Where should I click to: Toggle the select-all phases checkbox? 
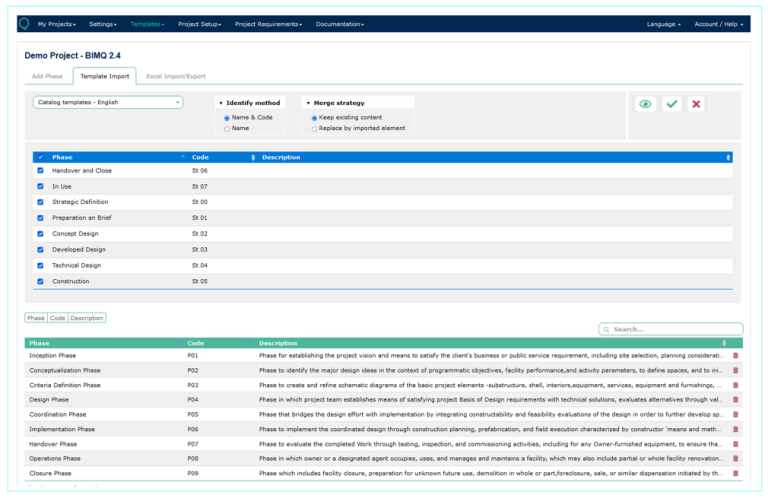pyautogui.click(x=41, y=157)
